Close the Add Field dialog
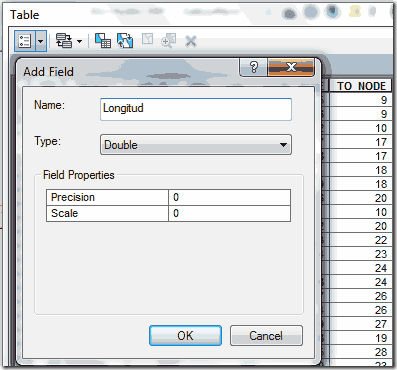Screen dimensions: 397x370 pos(291,67)
